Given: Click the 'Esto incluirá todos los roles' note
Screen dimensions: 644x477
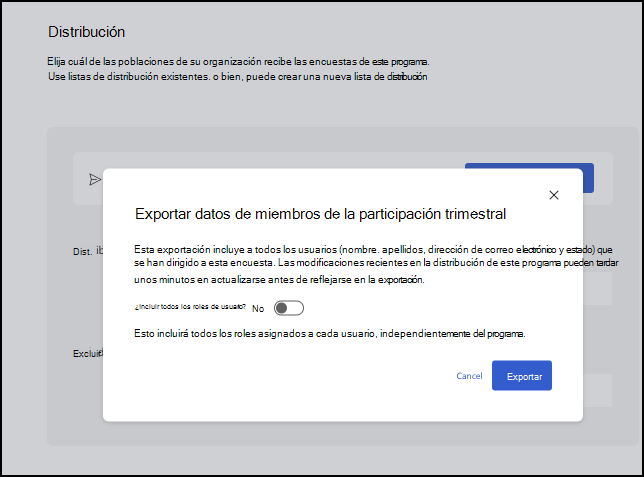Looking at the screenshot, I should [330, 334].
